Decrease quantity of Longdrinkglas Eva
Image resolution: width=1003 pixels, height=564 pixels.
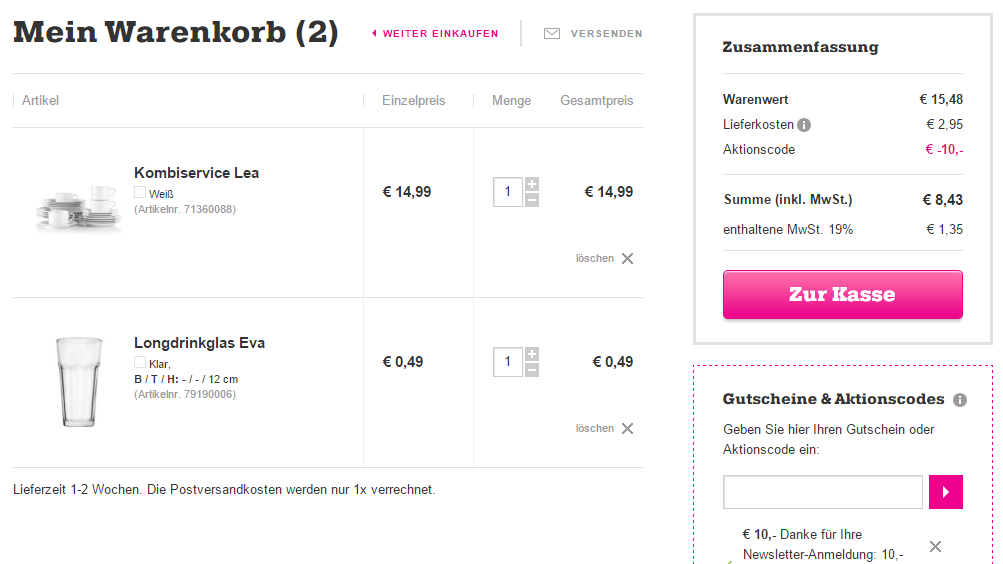[x=532, y=370]
